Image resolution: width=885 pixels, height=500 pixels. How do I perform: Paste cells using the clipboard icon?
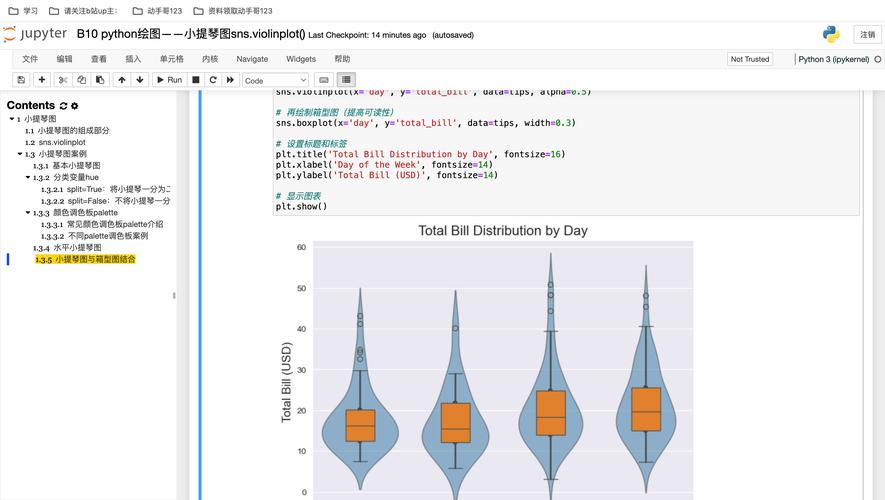[x=100, y=80]
